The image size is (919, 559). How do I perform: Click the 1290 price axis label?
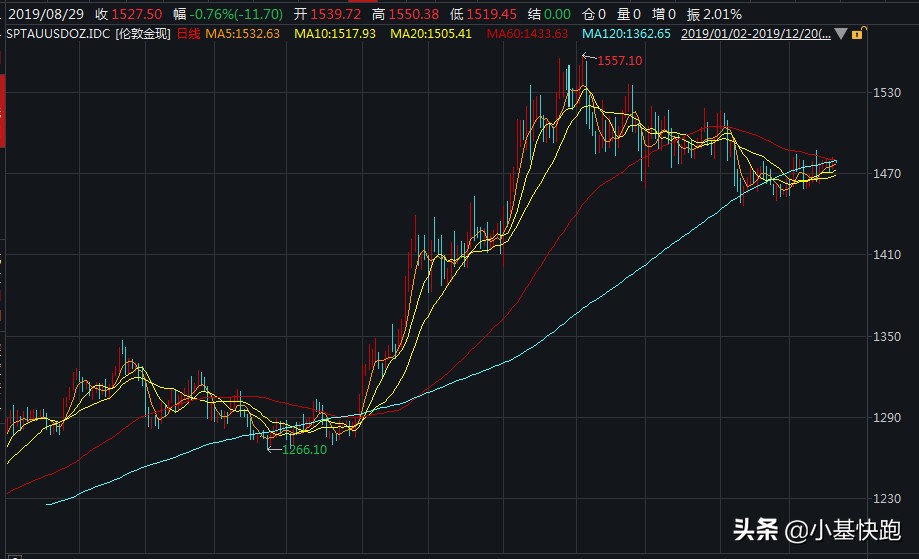887,418
